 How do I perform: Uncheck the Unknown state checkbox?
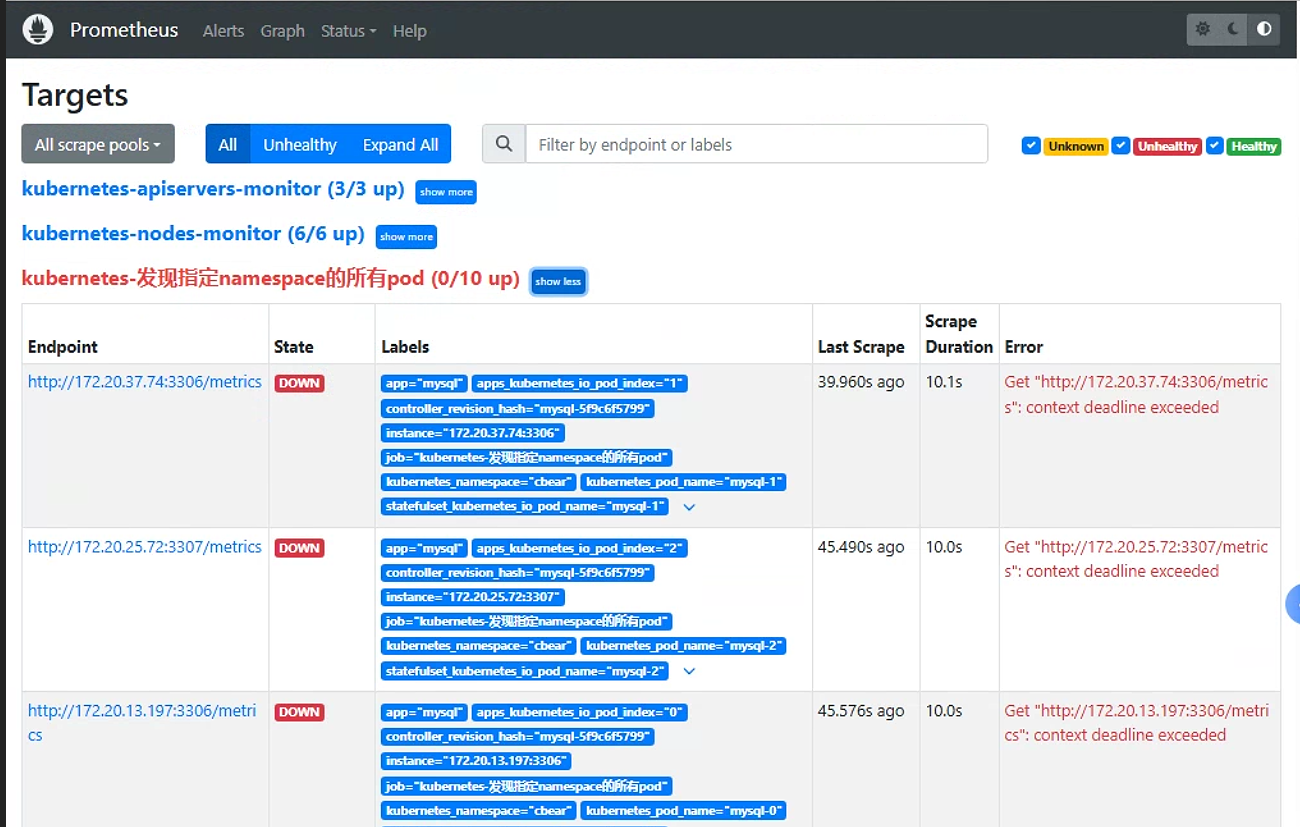1031,146
